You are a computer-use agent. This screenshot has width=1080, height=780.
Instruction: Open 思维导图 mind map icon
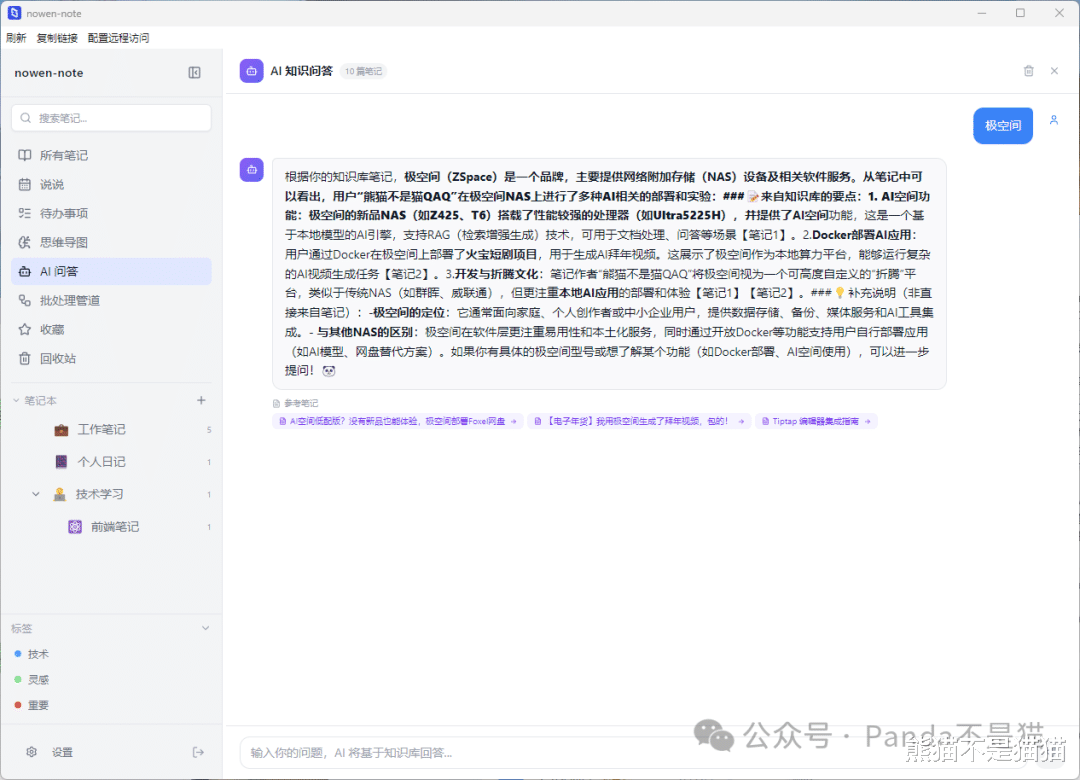25,242
